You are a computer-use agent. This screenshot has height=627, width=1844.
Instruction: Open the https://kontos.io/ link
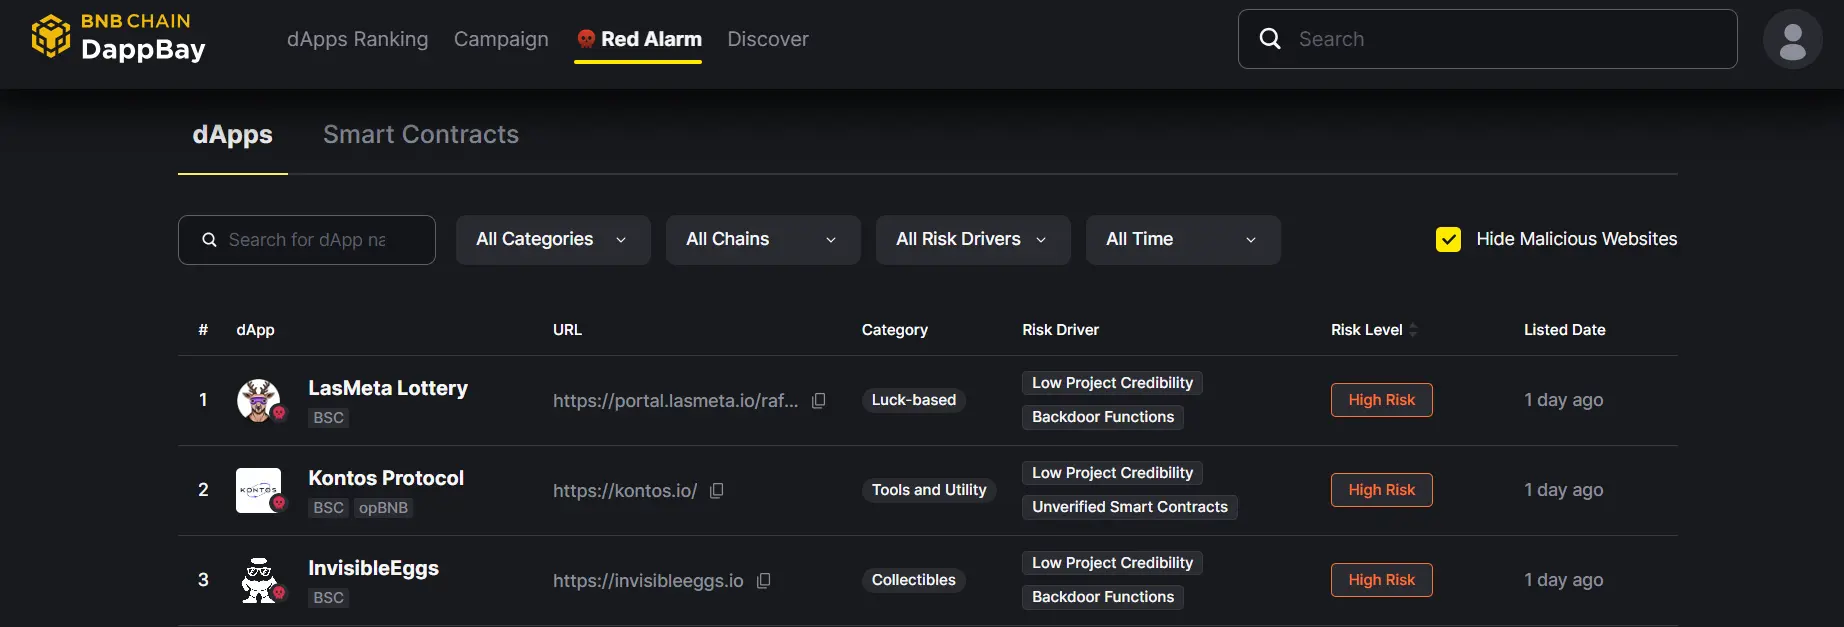[x=624, y=491]
